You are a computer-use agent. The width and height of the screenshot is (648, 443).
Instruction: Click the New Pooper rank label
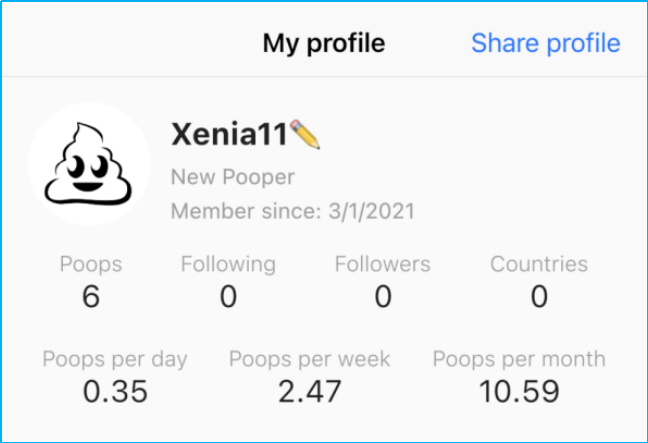tap(233, 177)
